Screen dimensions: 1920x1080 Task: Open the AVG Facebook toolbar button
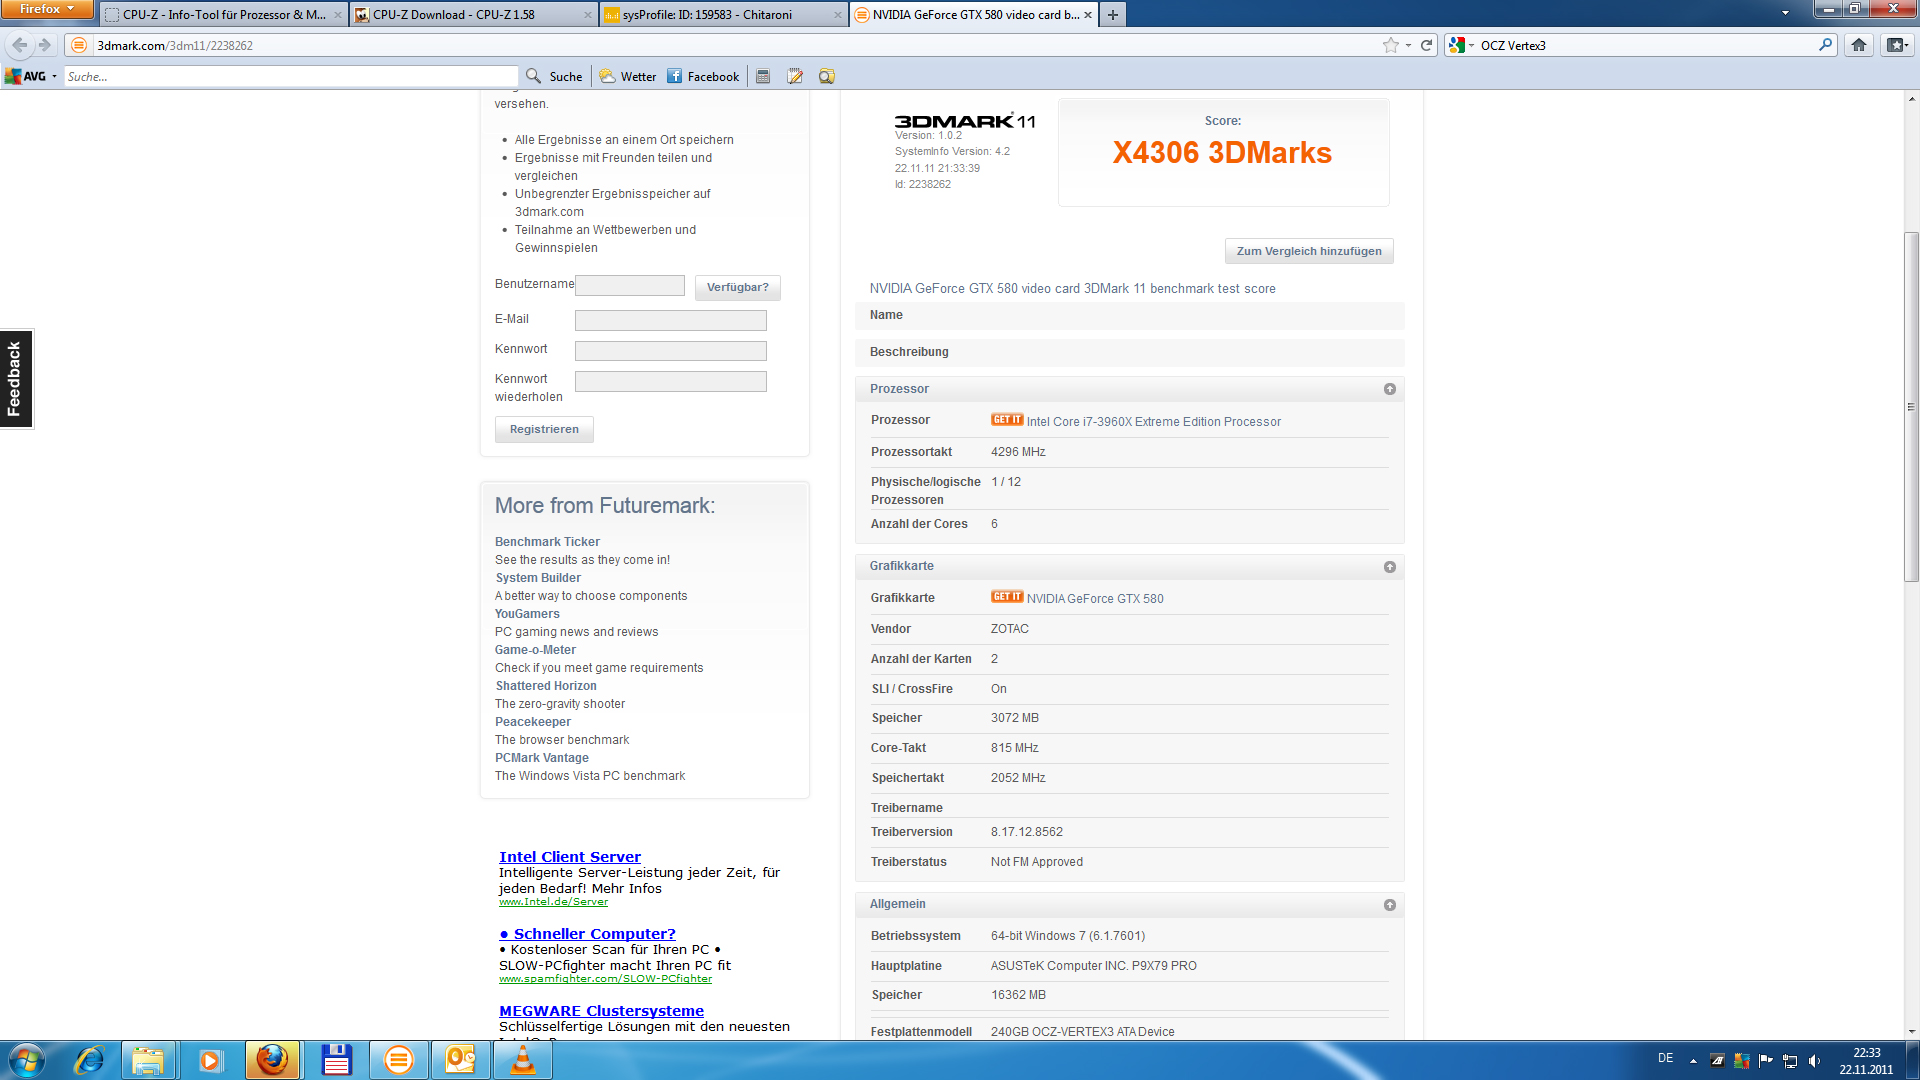[x=703, y=76]
